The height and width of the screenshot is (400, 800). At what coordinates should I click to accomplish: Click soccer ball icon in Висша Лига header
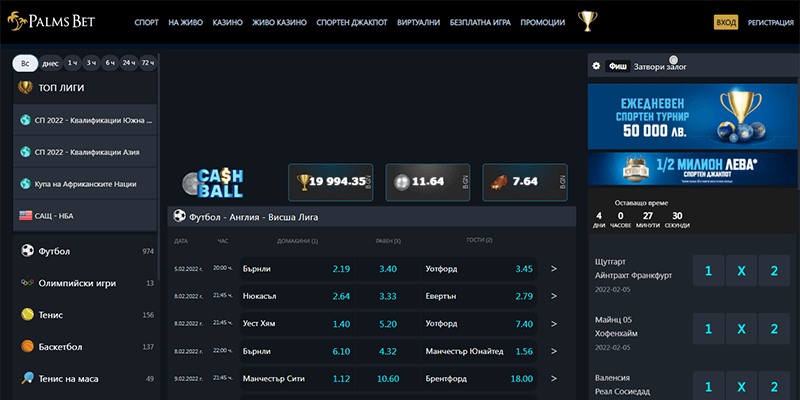(179, 216)
